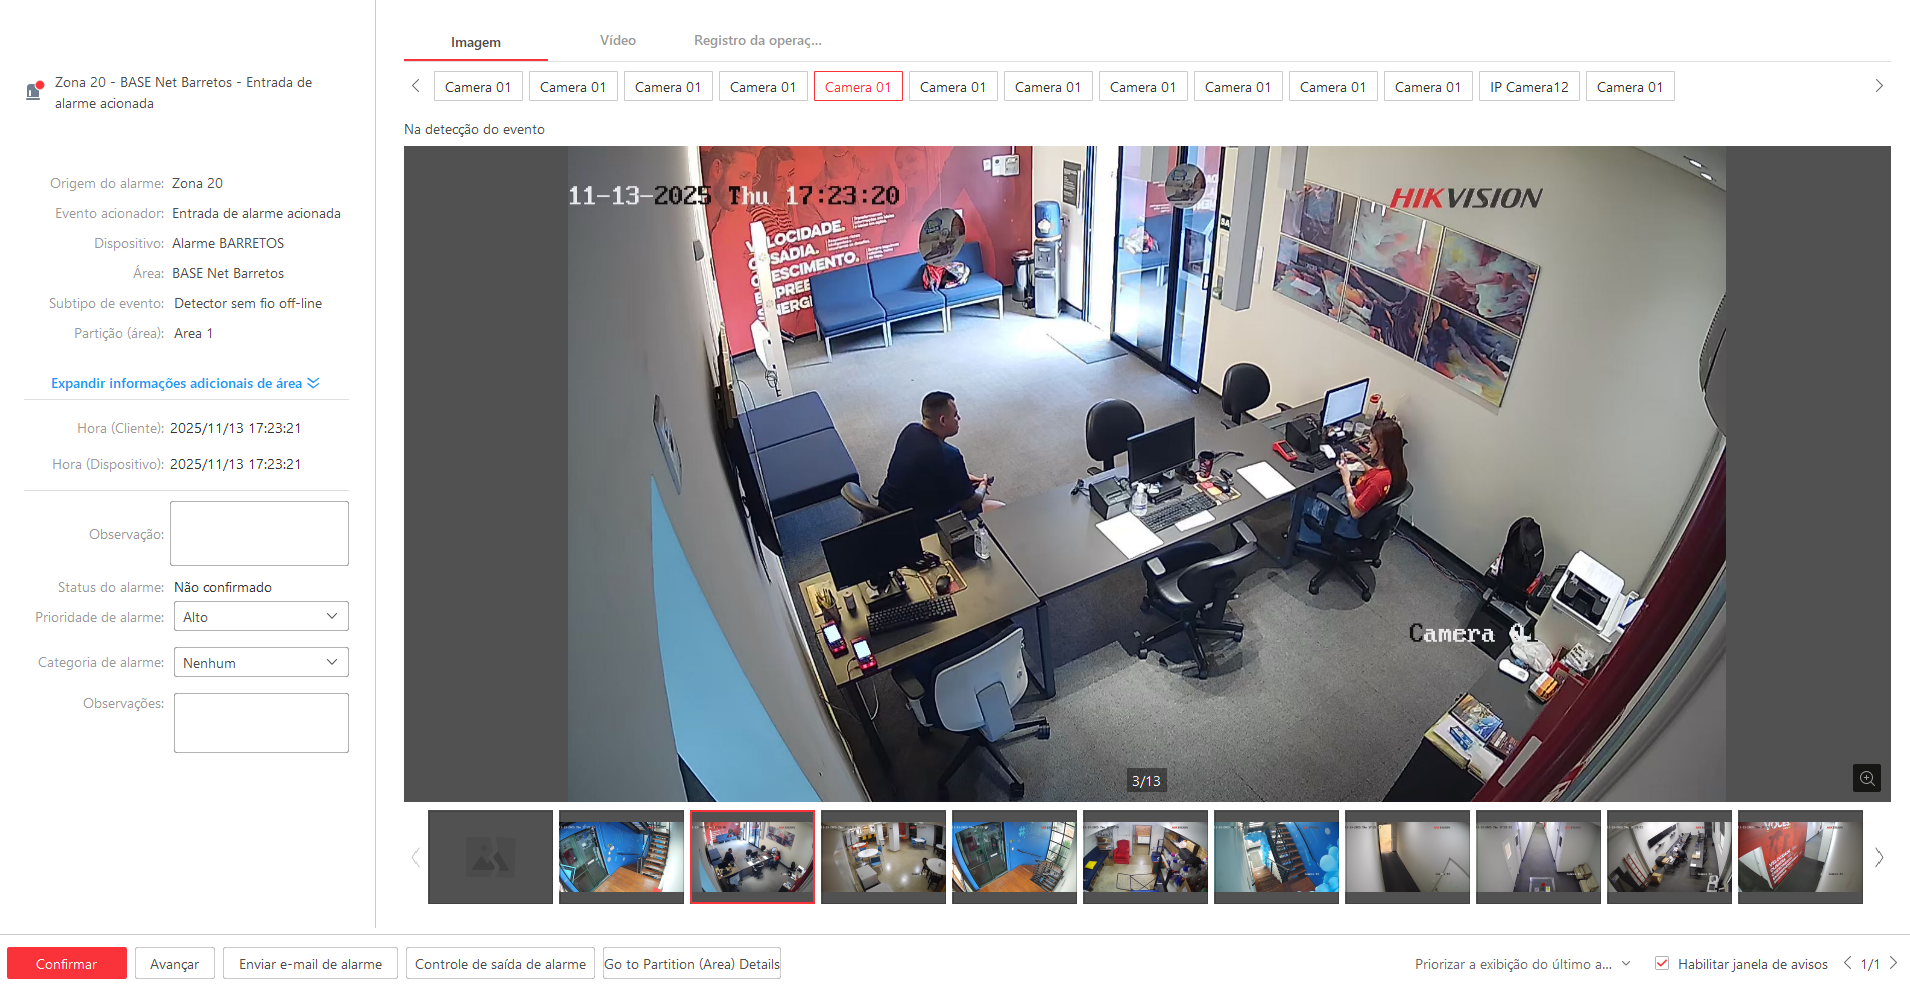Click the alarm siren icon beside Zona 20
This screenshot has height=989, width=1910.
[x=34, y=91]
